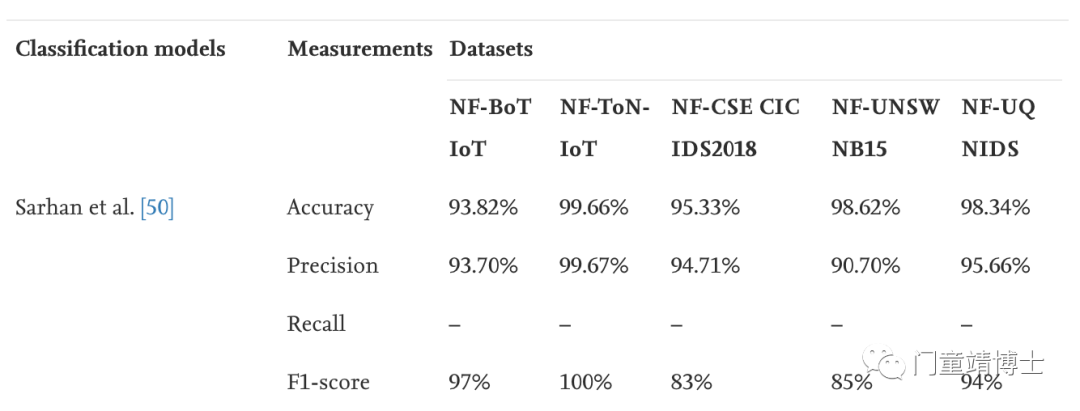Screen dimensions: 1080x411
Task: Select the Classification models column header
Action: coord(121,49)
